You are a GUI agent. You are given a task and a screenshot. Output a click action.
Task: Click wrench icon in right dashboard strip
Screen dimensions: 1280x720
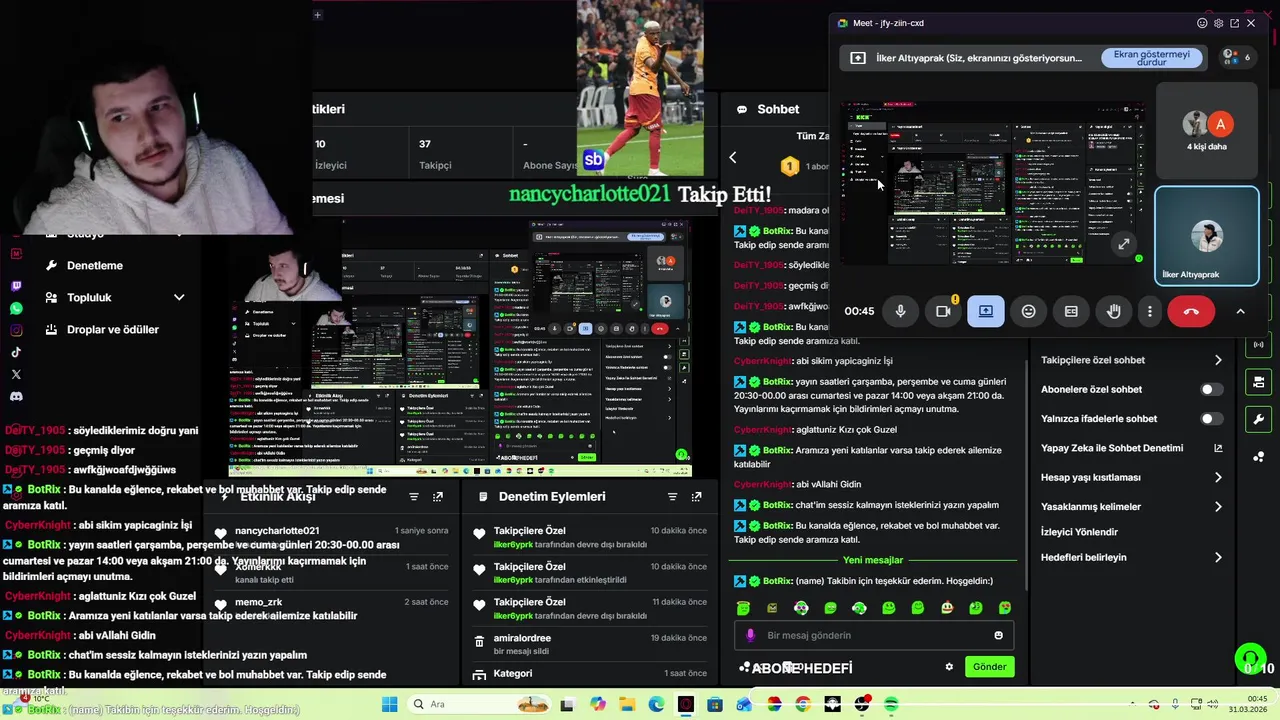tap(1258, 419)
